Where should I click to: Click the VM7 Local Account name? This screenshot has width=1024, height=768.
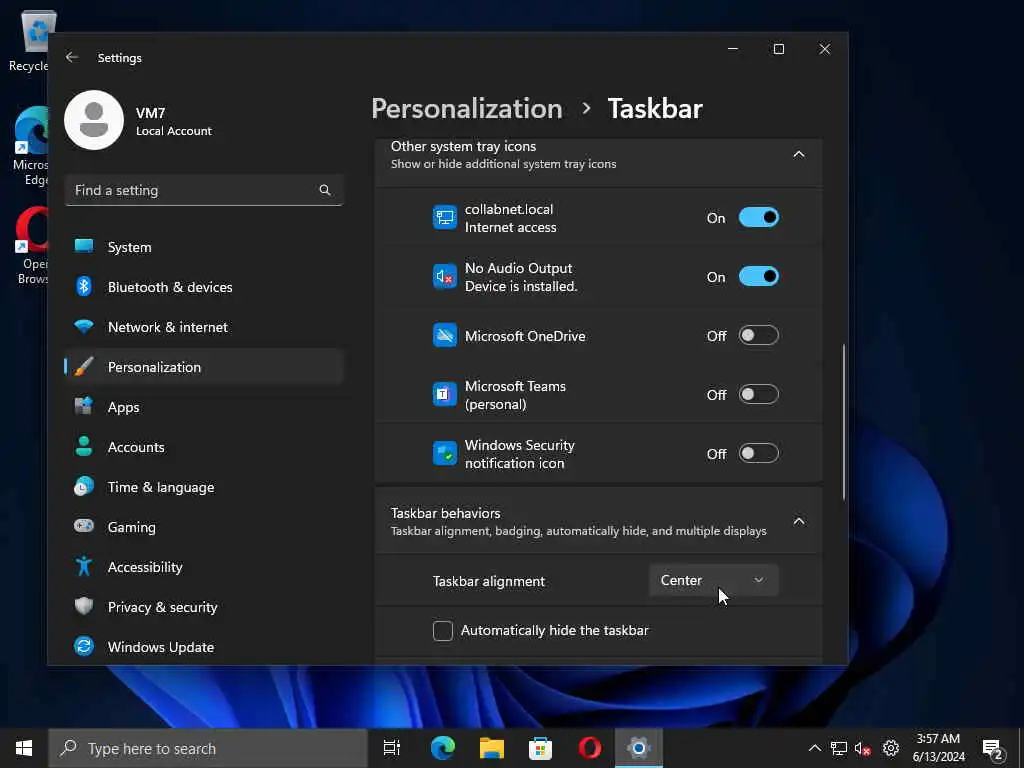pyautogui.click(x=174, y=121)
